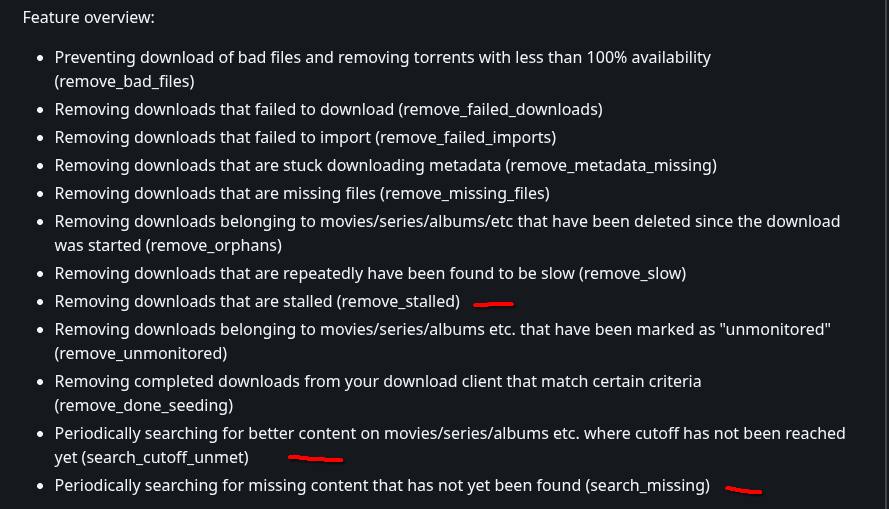Image resolution: width=889 pixels, height=509 pixels.
Task: Click "Removing downloads belonging to" deleted-media line
Action: (447, 221)
